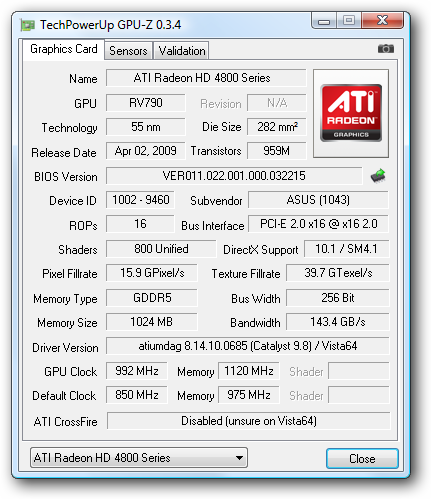This screenshot has height=499, width=431.
Task: Click the BIOS Version VER011.022.001.000.032215 field
Action: tap(234, 176)
